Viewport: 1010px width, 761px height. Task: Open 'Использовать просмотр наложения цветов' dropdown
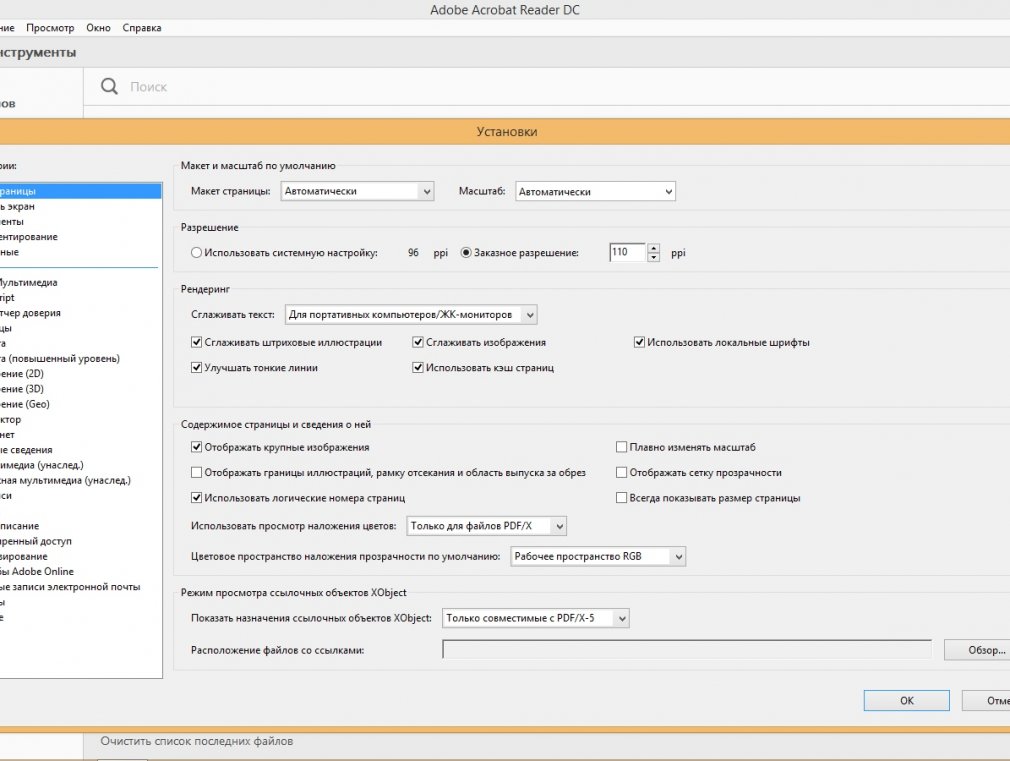486,526
